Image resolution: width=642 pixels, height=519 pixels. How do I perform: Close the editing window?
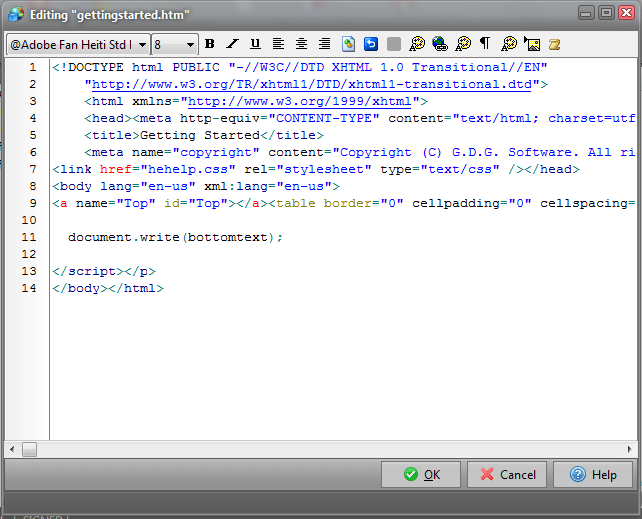pyautogui.click(x=626, y=13)
